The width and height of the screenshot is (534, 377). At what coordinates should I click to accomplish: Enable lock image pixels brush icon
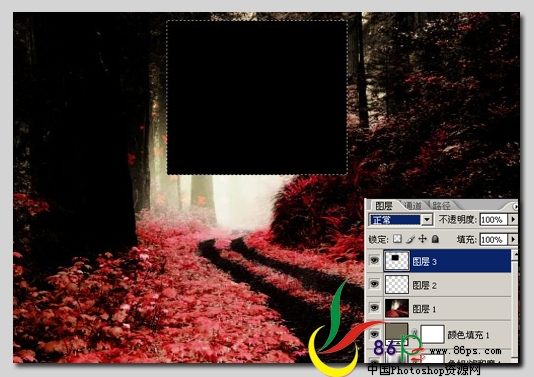[410, 239]
